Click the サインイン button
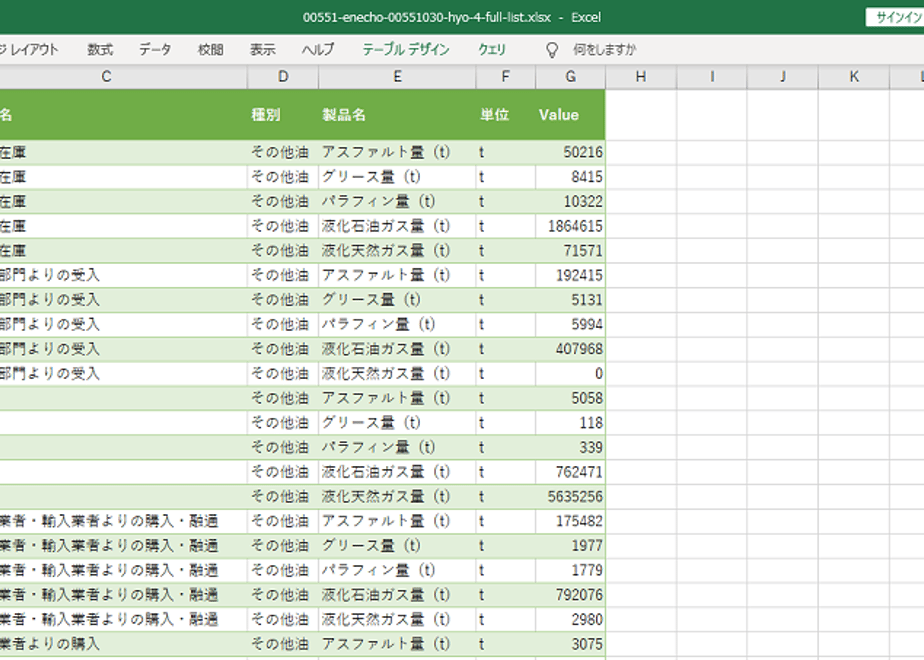Image resolution: width=924 pixels, height=660 pixels. [x=897, y=17]
